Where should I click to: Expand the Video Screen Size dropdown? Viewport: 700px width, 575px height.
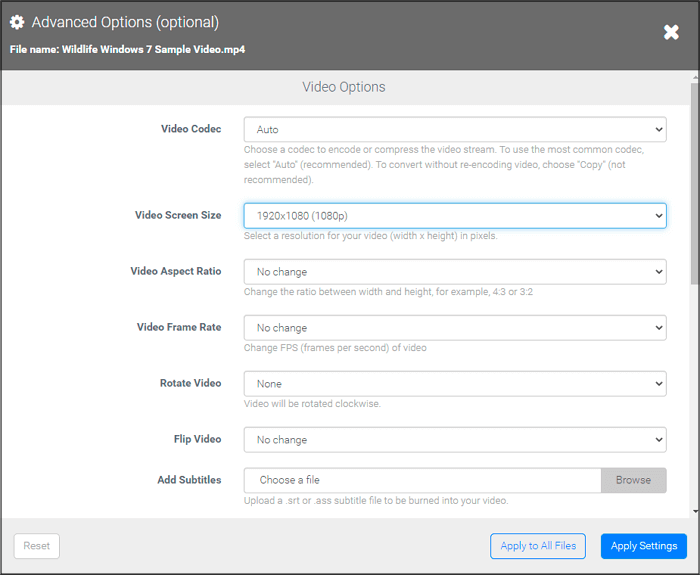coord(454,216)
